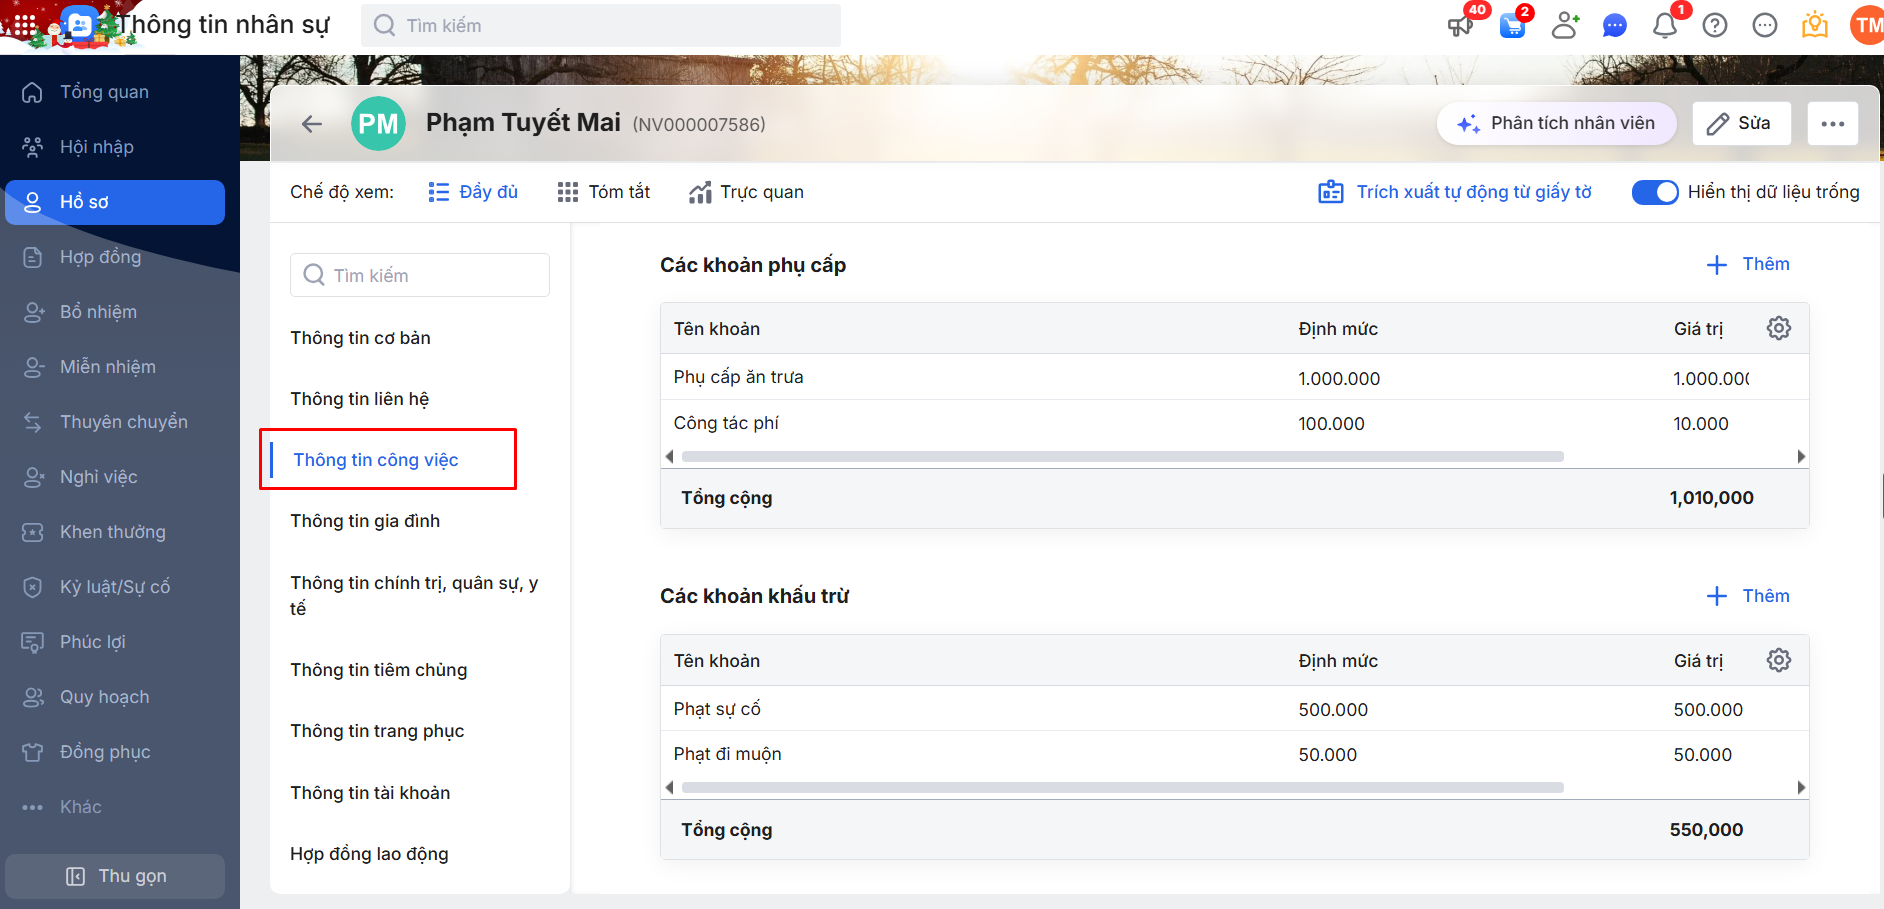This screenshot has height=909, width=1884.
Task: Open the notifications bell icon
Action: click(x=1665, y=25)
